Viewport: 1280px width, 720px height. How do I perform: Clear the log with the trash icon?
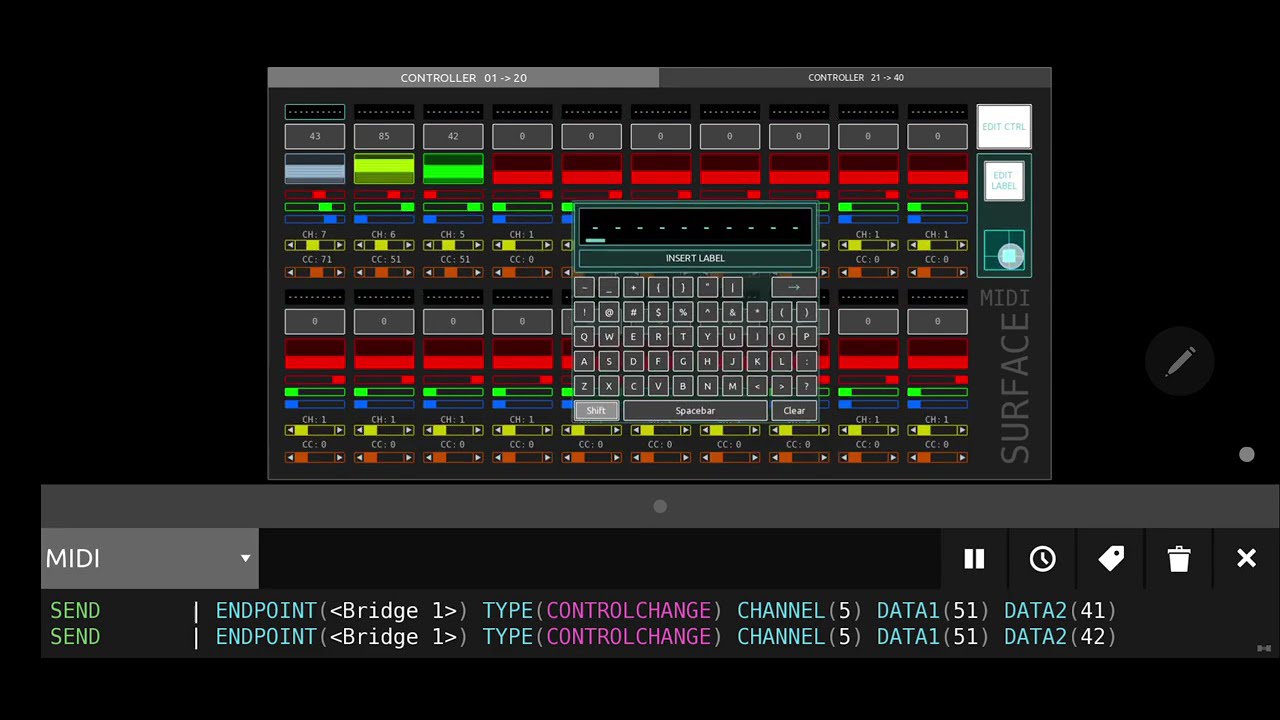pos(1179,559)
